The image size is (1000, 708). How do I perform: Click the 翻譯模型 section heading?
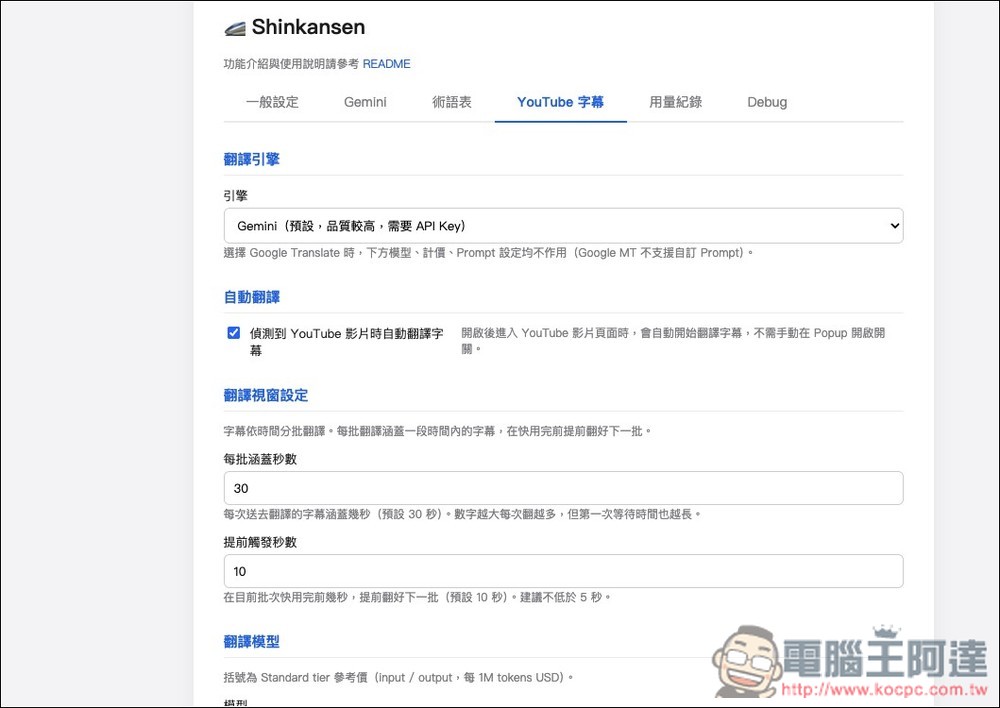click(x=250, y=641)
